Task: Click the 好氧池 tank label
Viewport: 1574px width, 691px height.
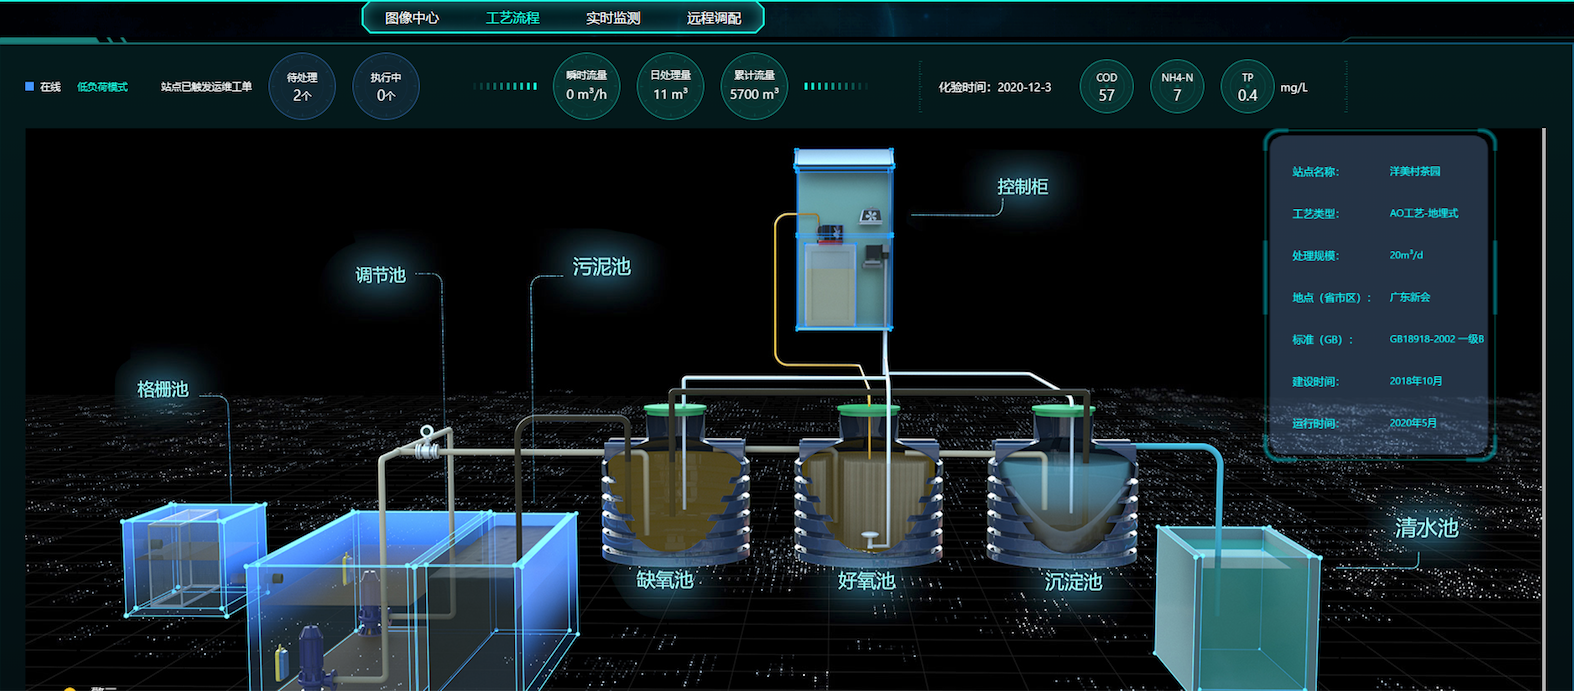Action: (866, 580)
